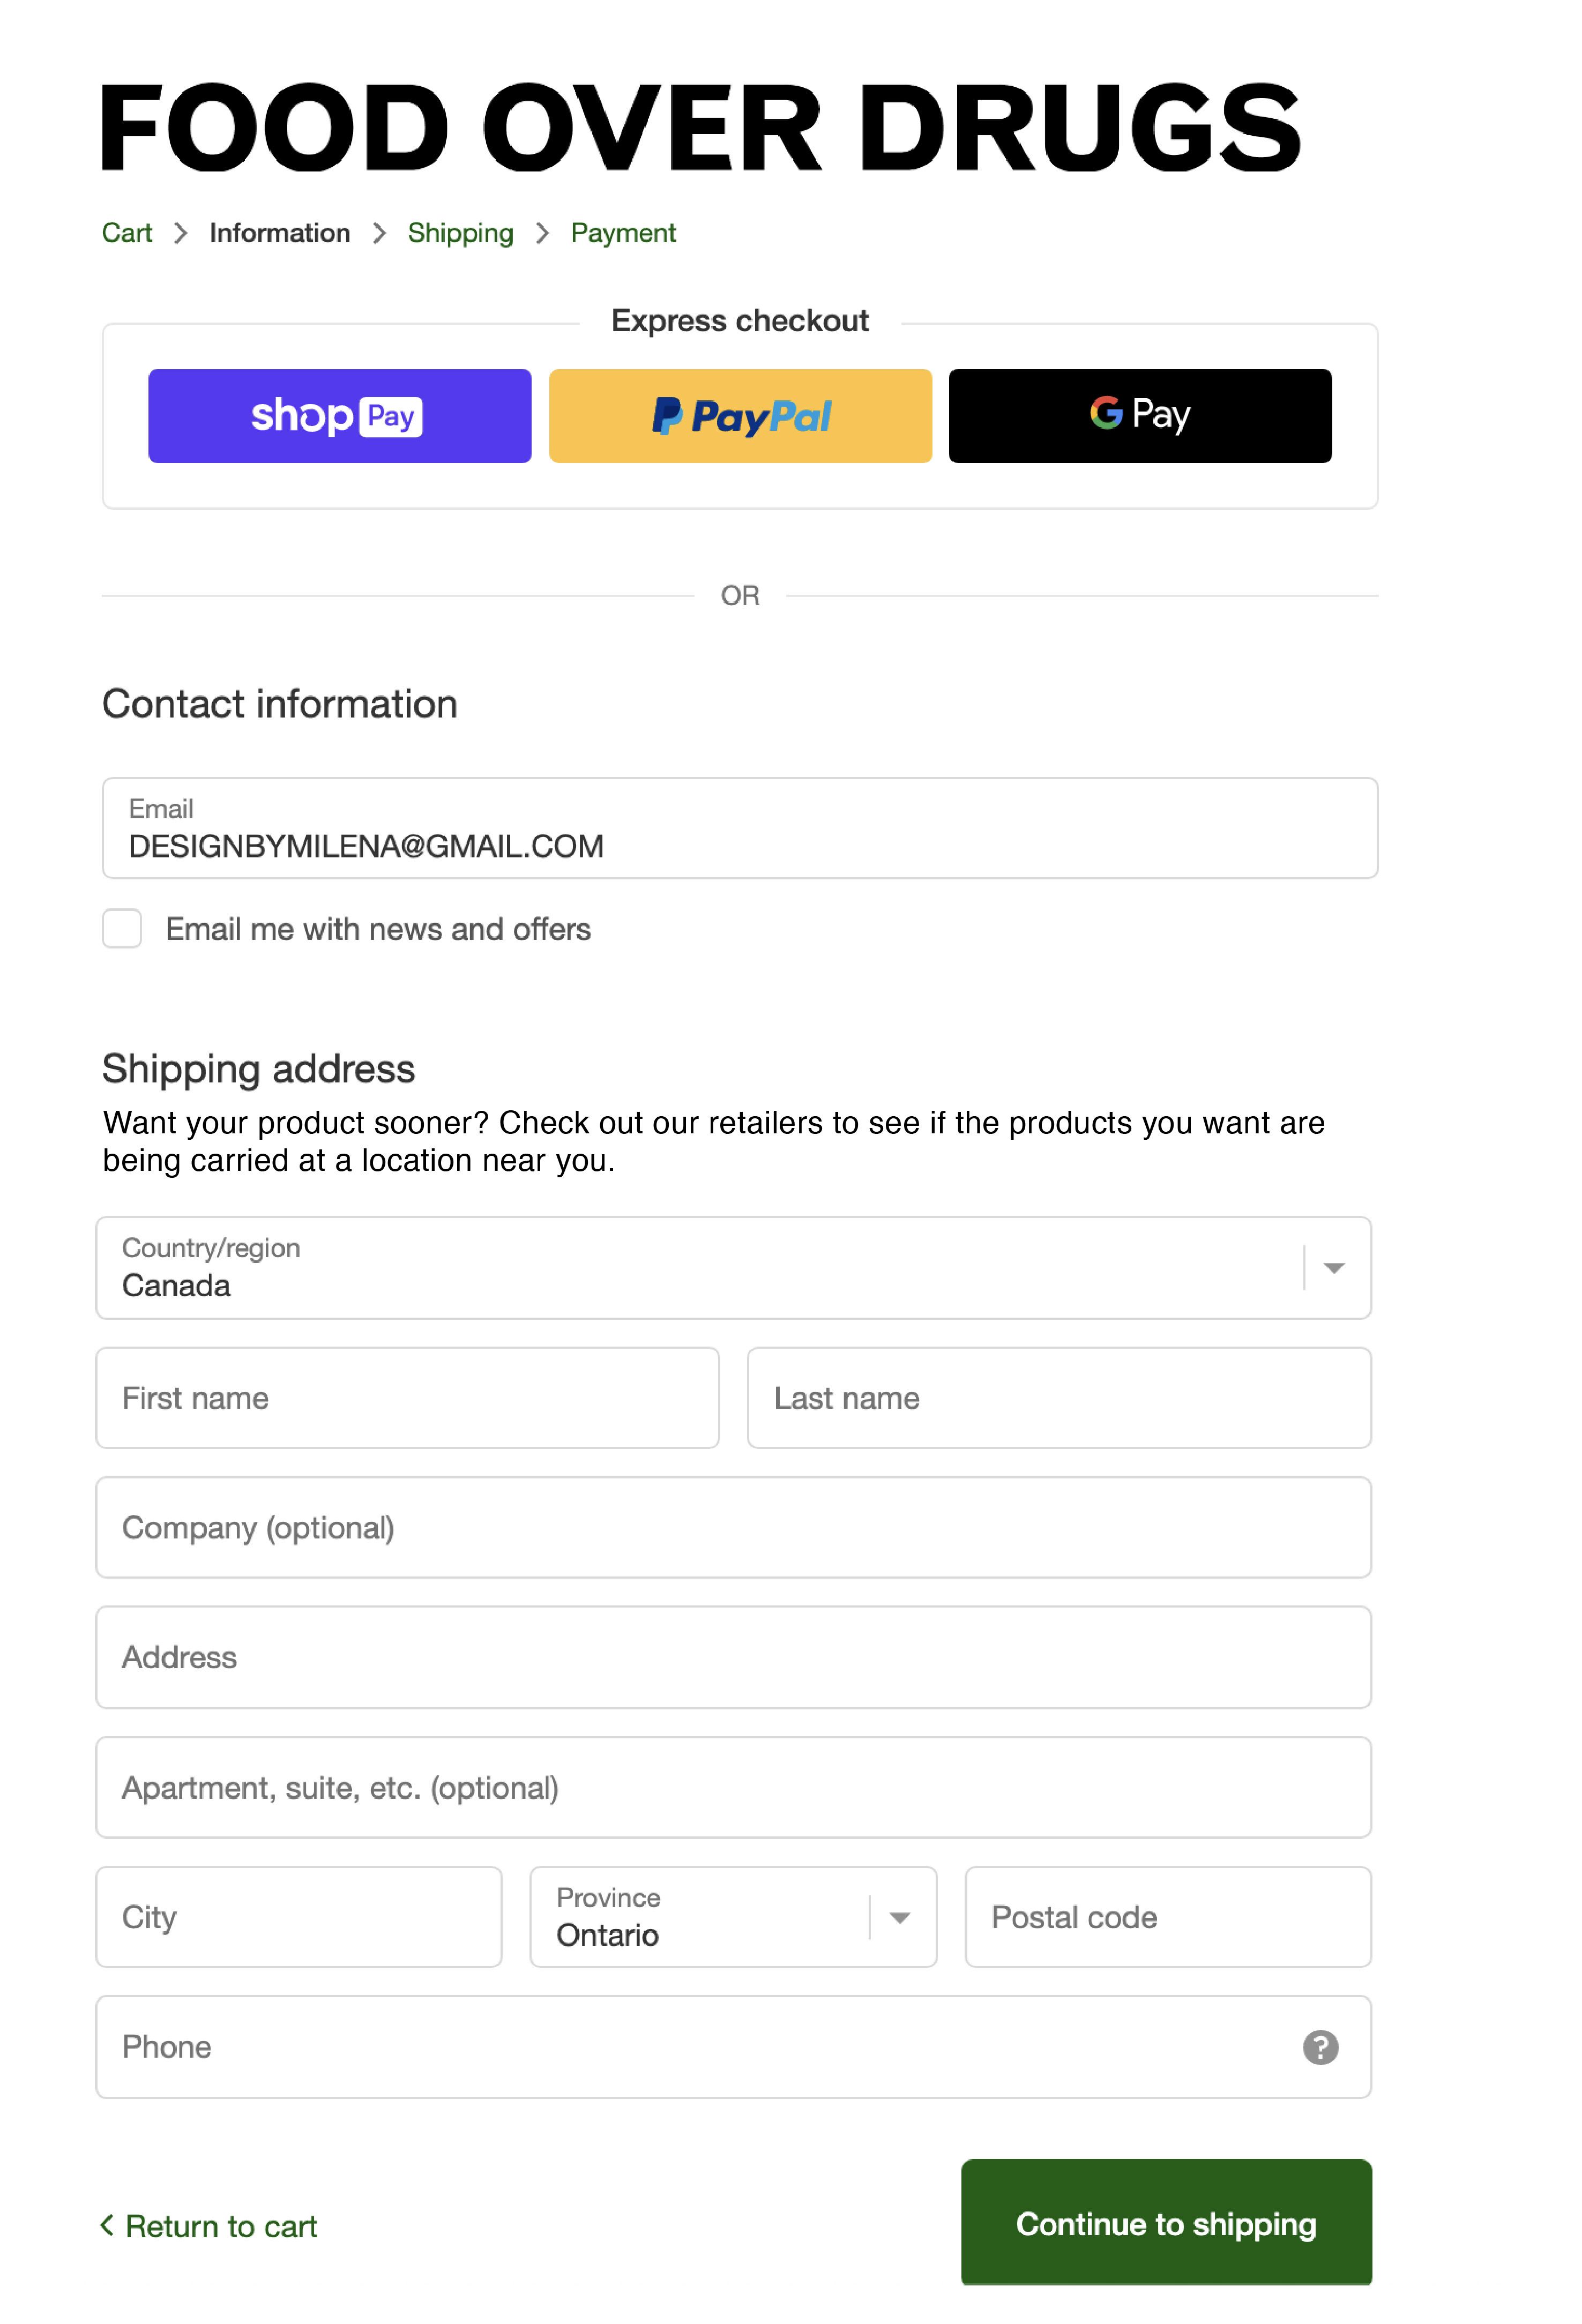Click the Company (optional) field

click(733, 1528)
